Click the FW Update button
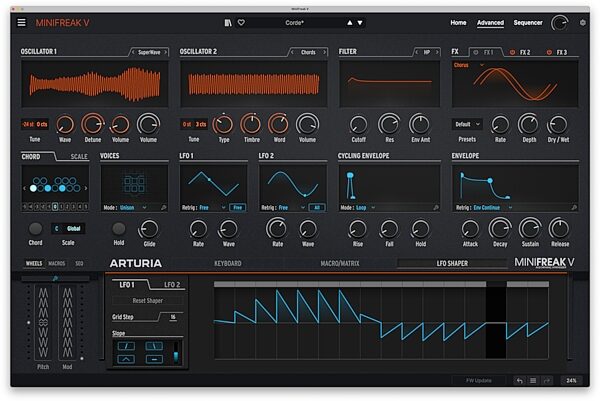Image resolution: width=600 pixels, height=401 pixels. click(478, 380)
